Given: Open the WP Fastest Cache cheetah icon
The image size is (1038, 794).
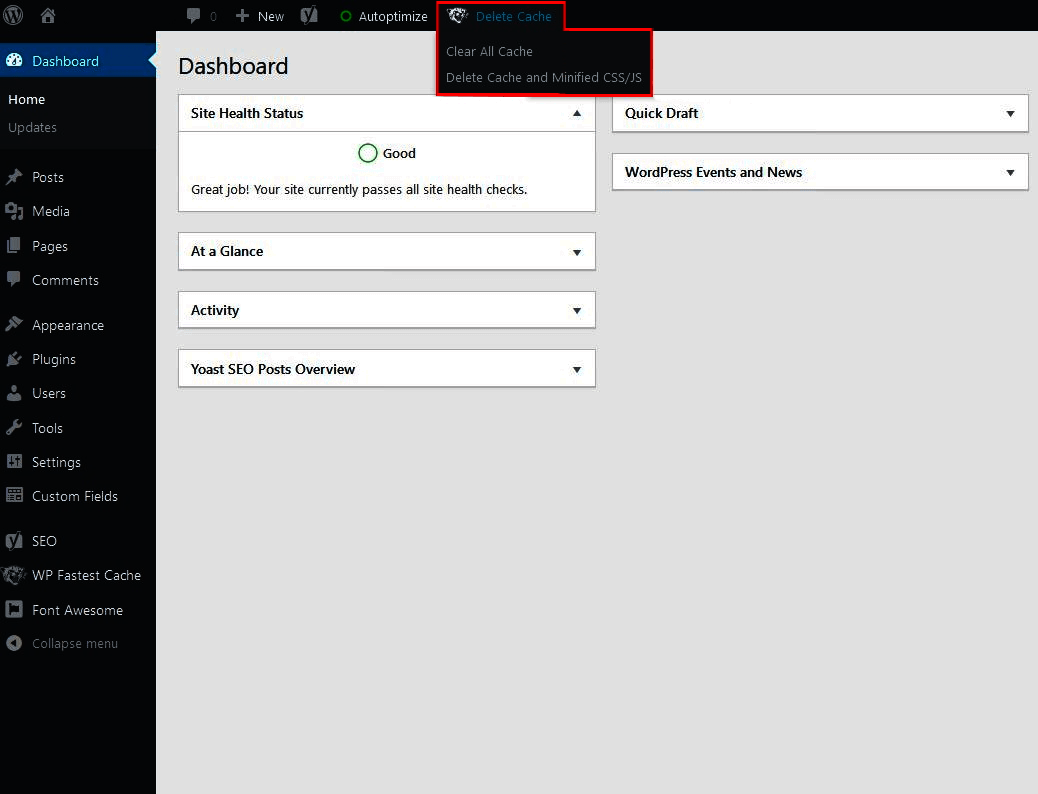Looking at the screenshot, I should point(16,575).
